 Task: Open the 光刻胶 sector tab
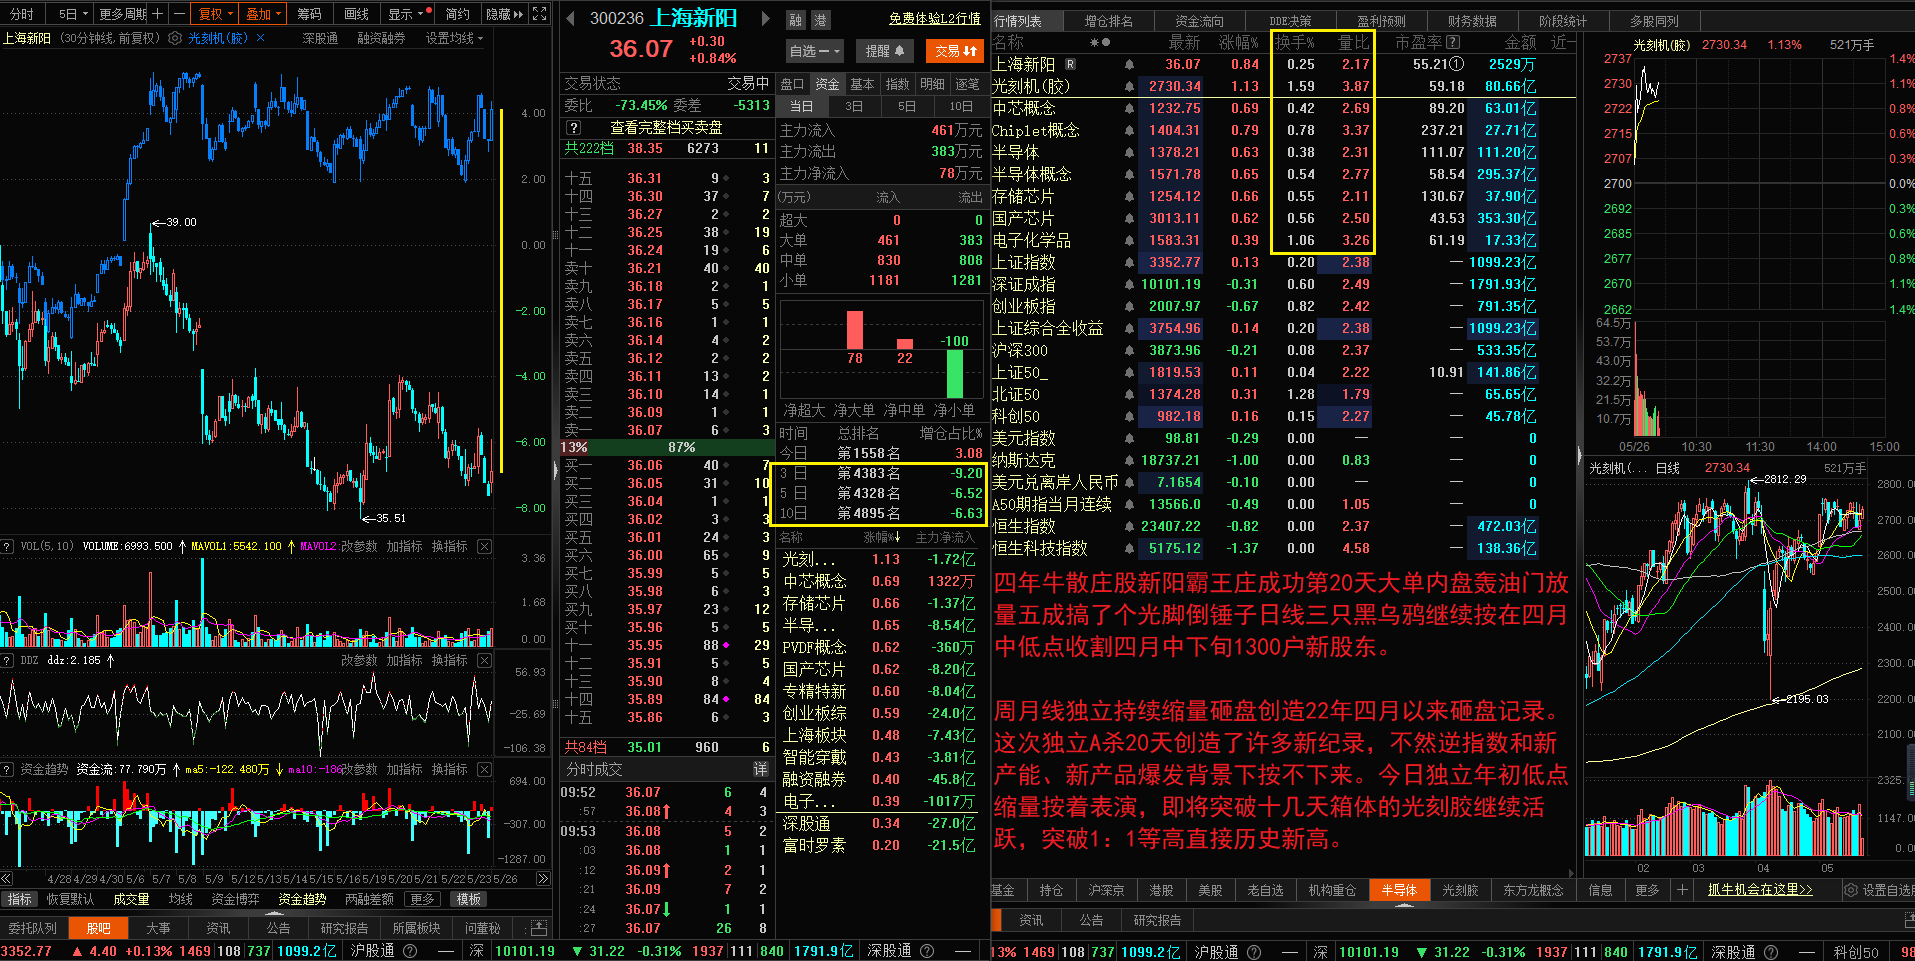pos(1460,890)
